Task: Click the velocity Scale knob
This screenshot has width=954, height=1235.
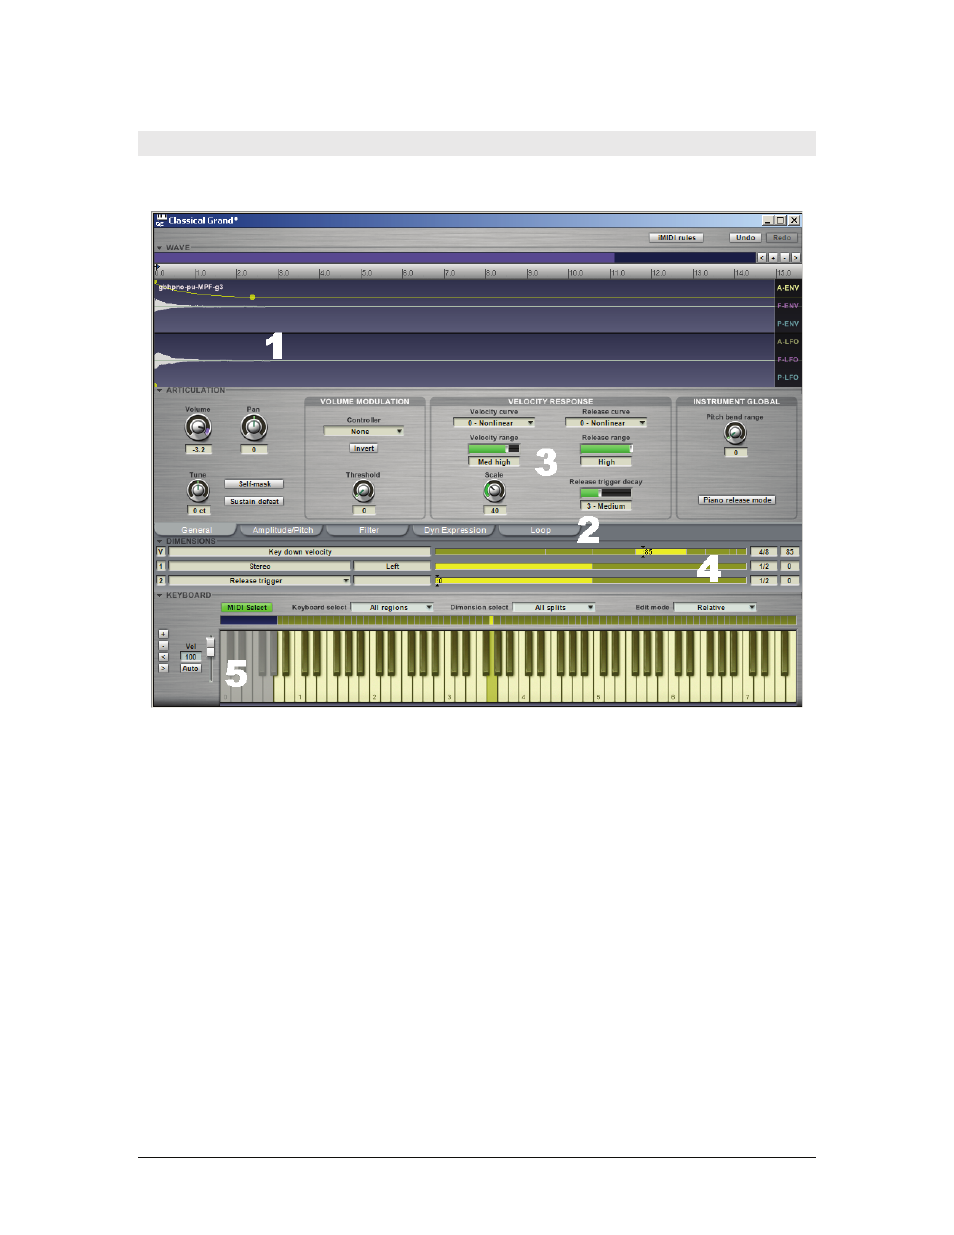Action: coord(494,491)
